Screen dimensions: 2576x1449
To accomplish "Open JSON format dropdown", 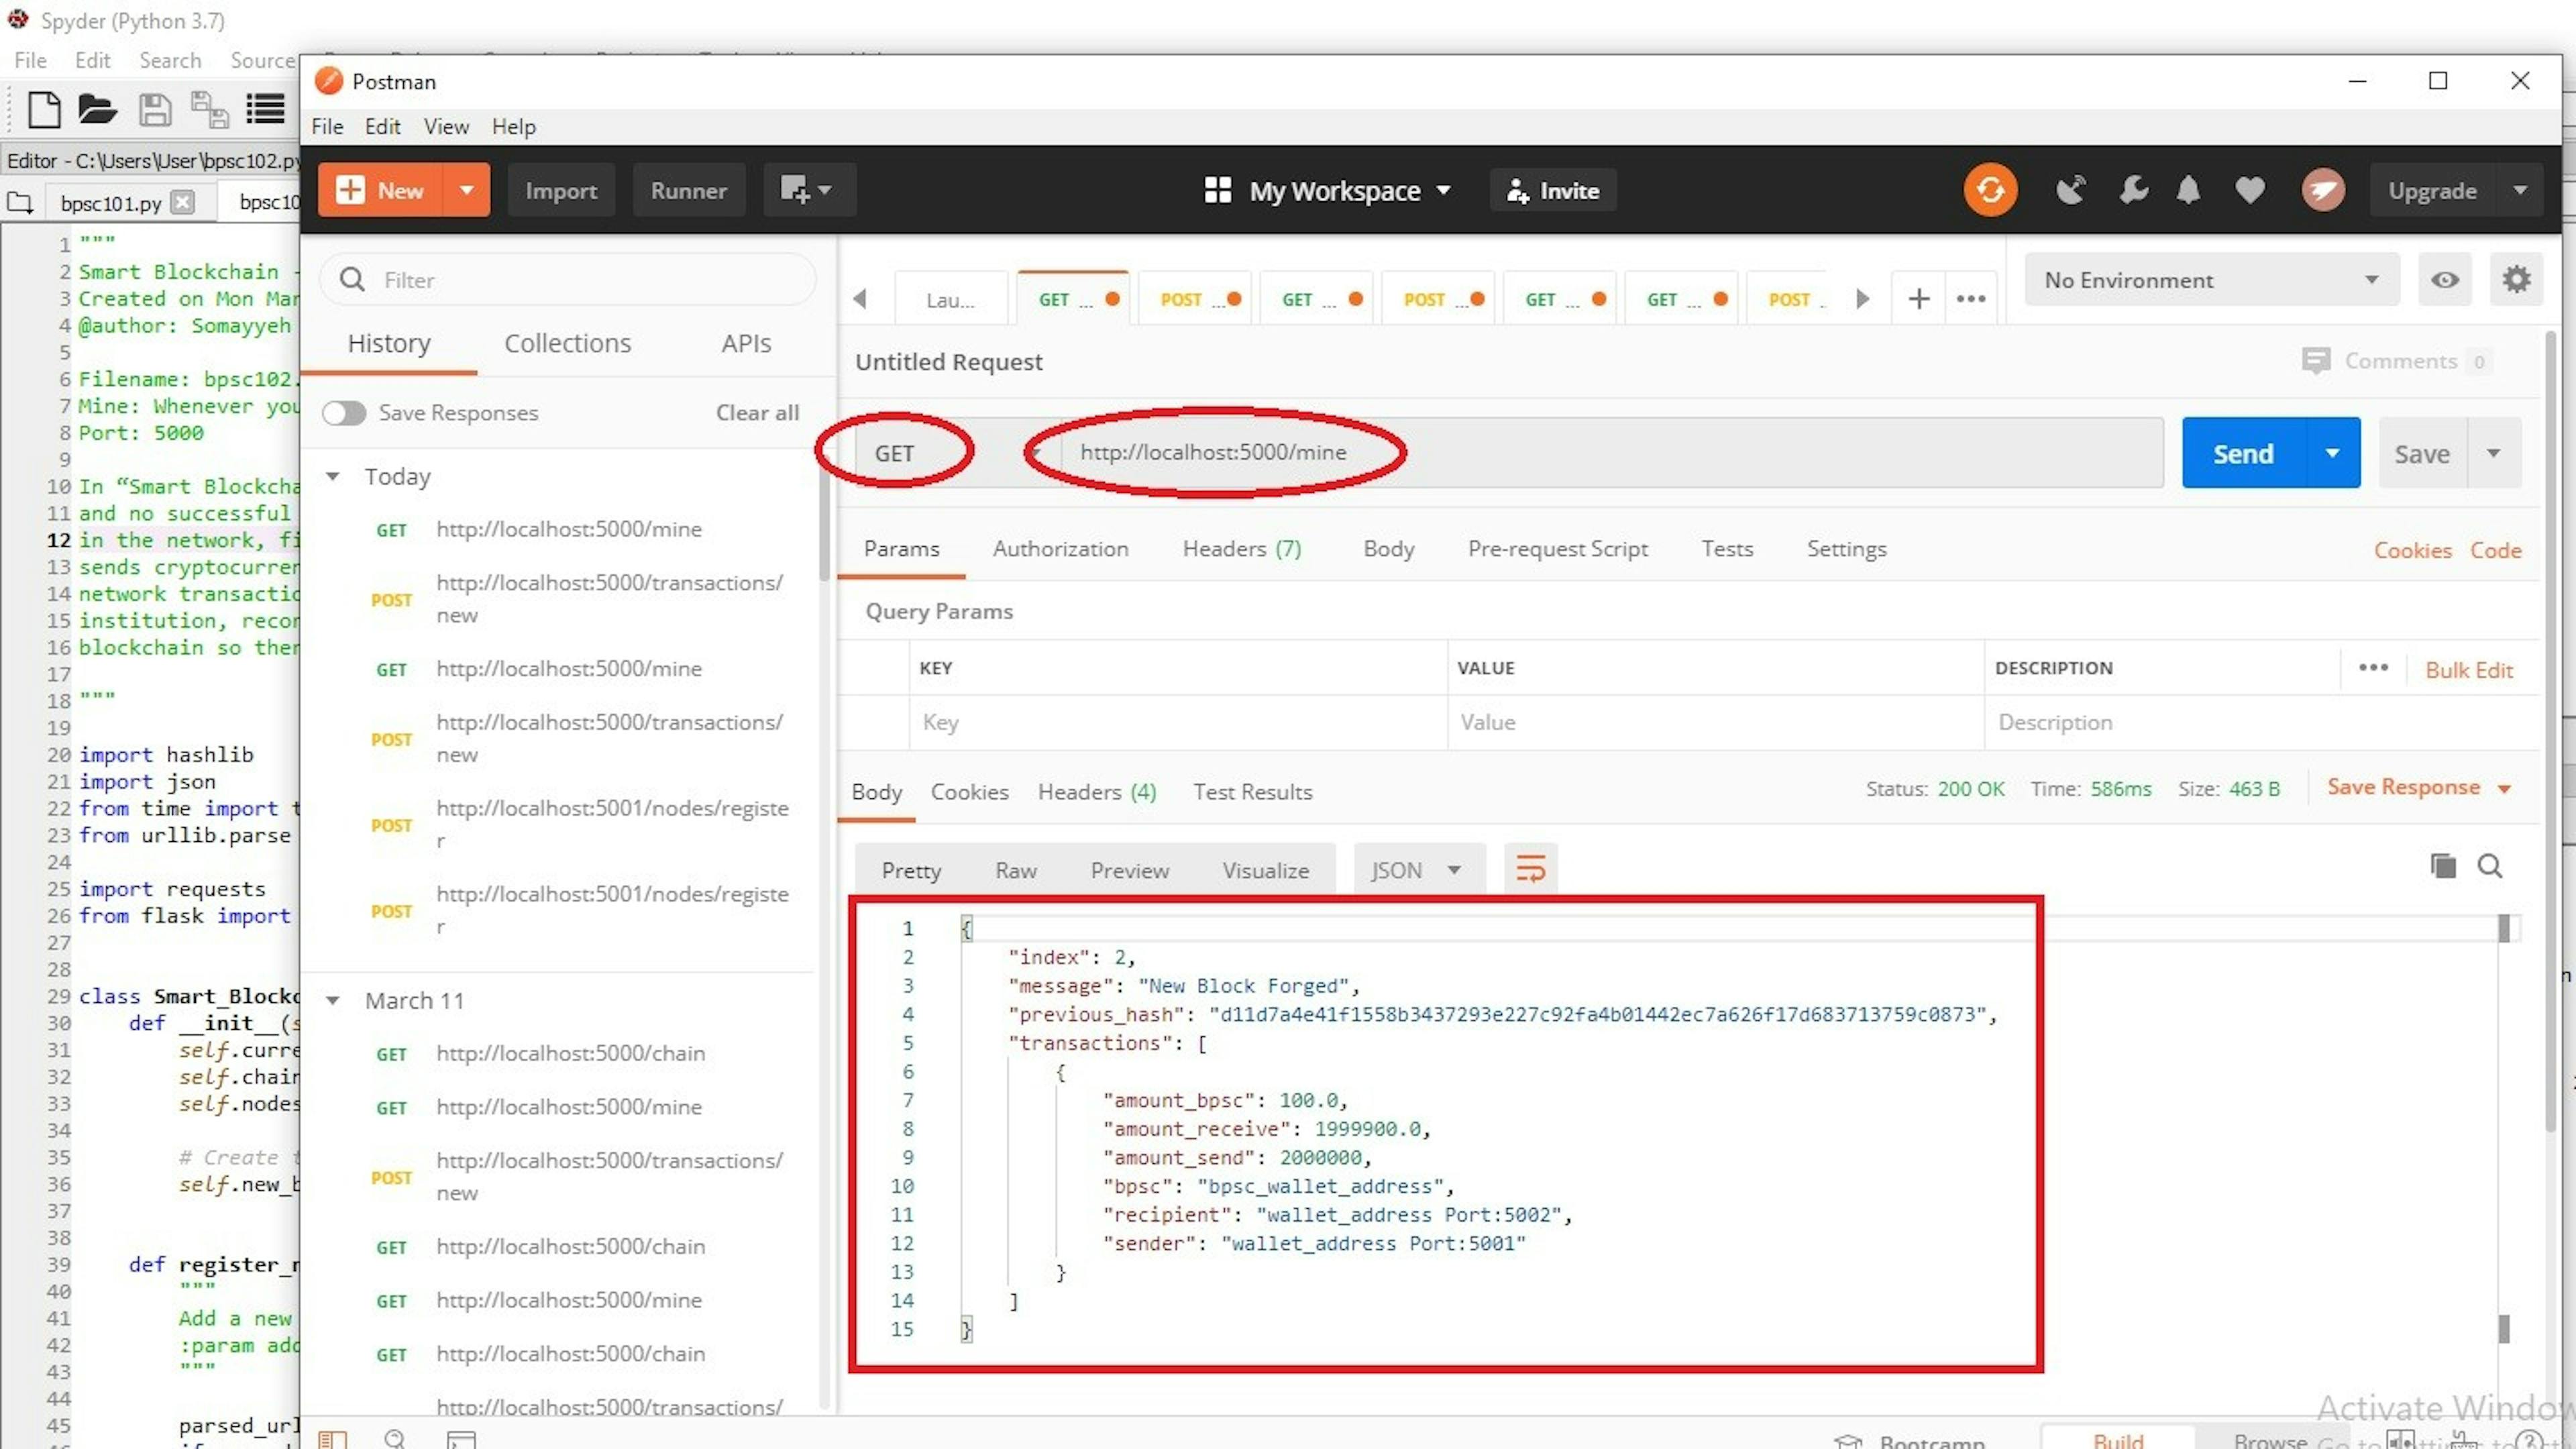I will [x=1418, y=869].
